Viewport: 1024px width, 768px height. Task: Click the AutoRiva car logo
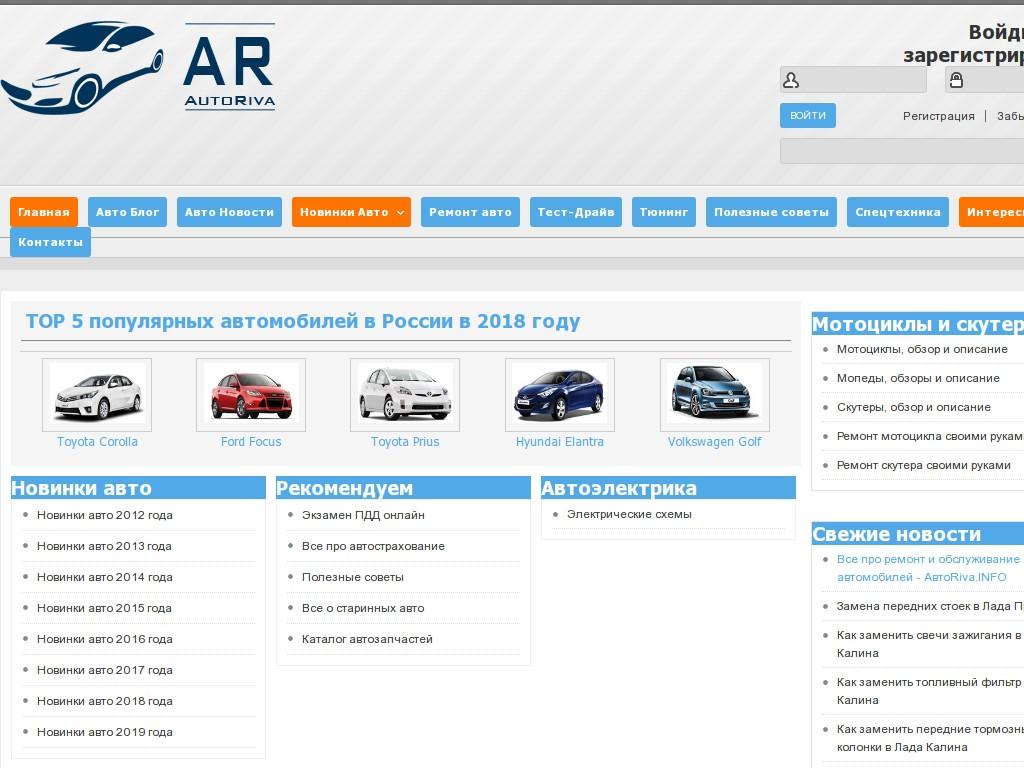pos(138,67)
